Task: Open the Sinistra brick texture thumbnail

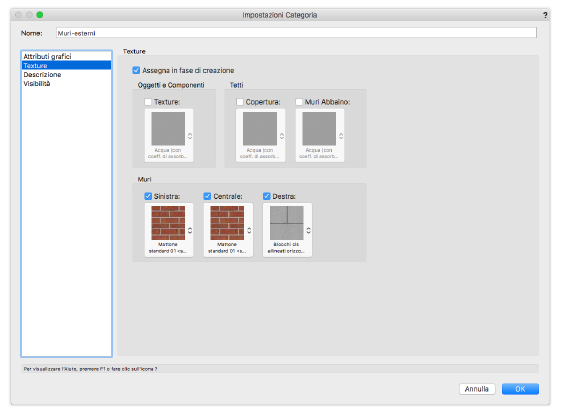Action: coord(168,223)
